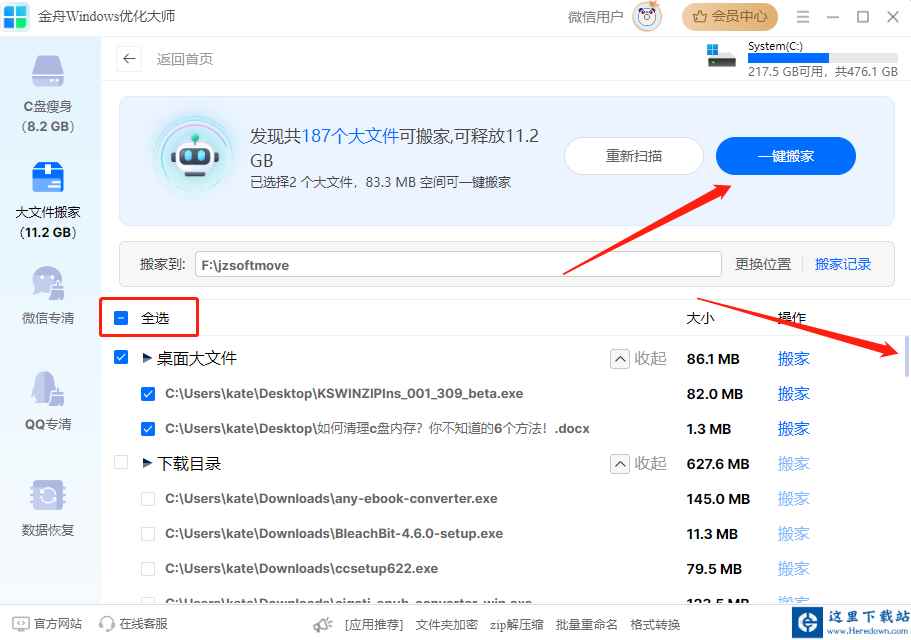Click the megaphone announcement icon
Screen dimensions: 911x640
tap(322, 625)
